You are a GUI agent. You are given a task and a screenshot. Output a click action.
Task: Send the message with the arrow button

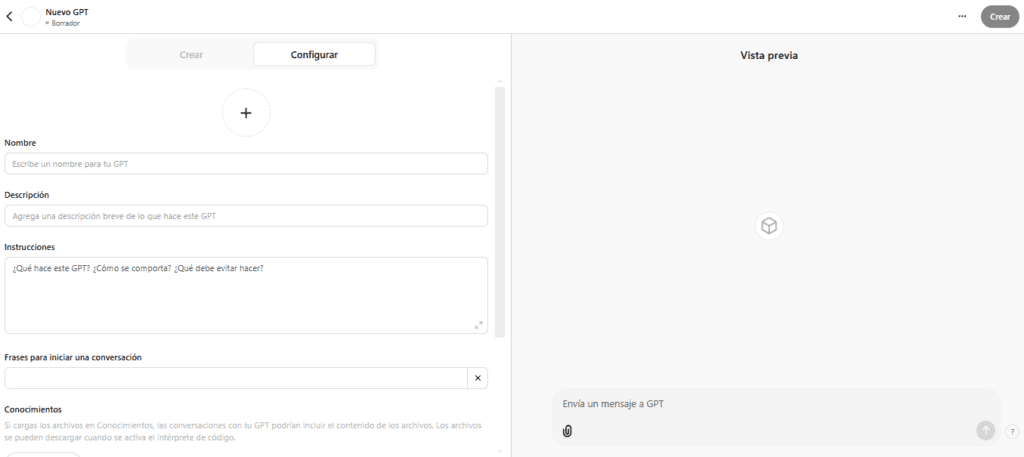tap(985, 430)
